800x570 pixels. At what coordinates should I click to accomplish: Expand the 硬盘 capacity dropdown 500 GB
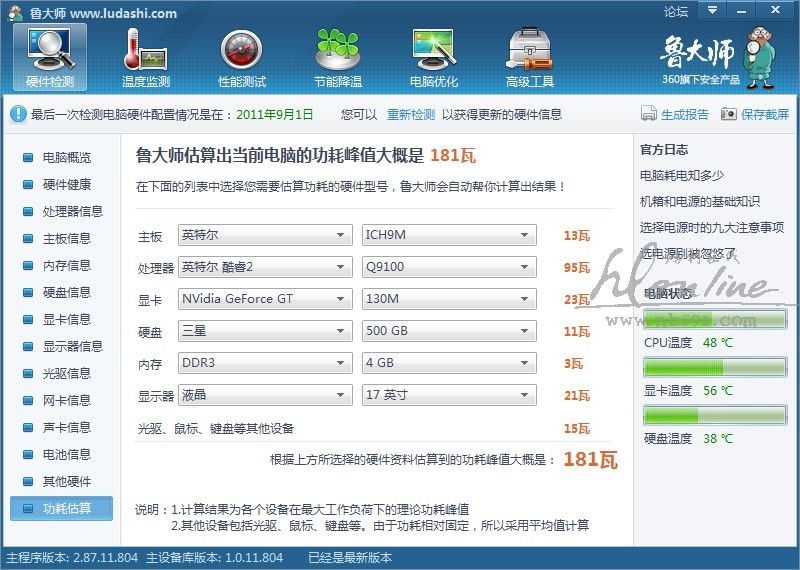point(449,331)
